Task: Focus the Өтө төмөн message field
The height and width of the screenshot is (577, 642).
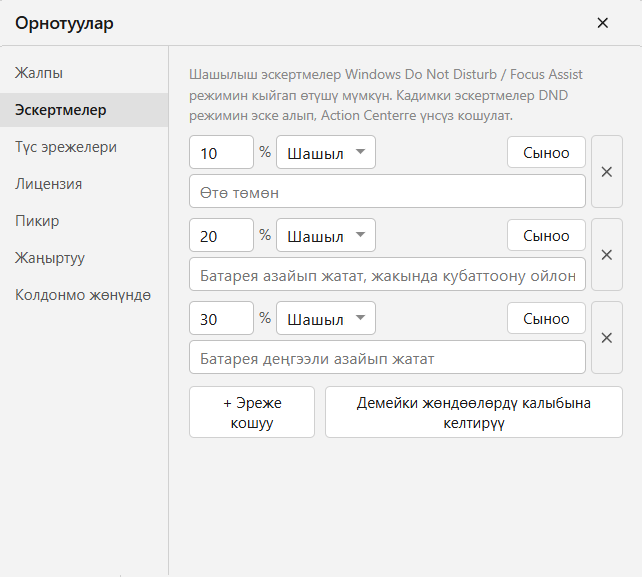Action: [x=387, y=191]
